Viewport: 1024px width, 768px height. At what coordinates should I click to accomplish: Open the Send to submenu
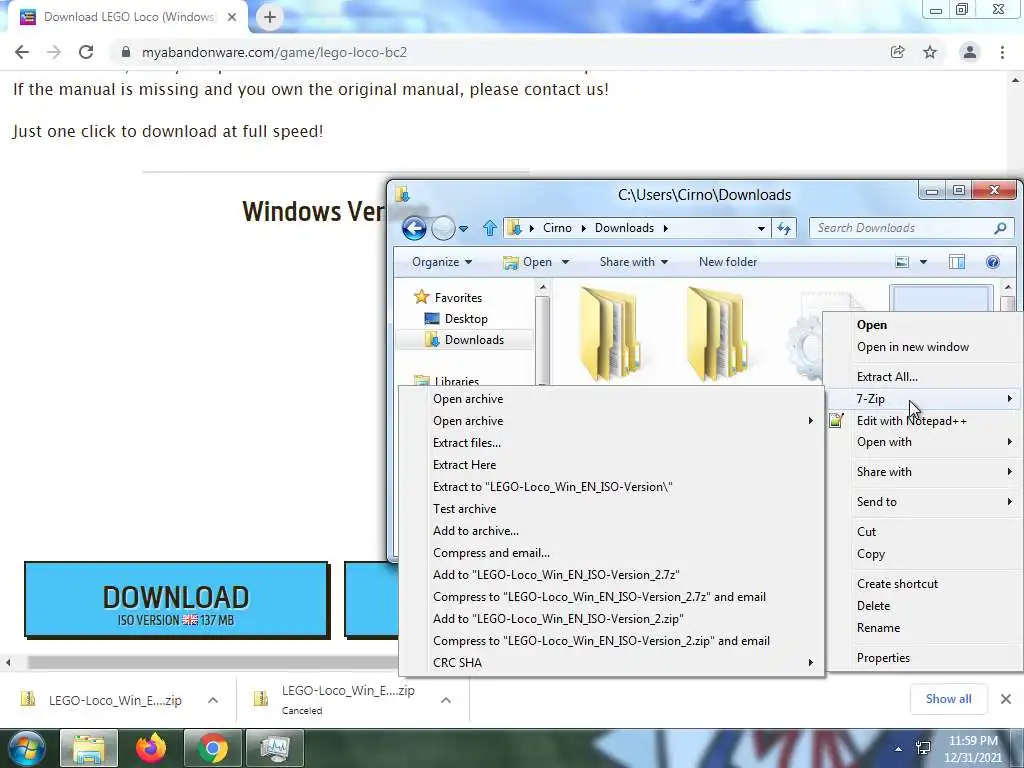923,502
